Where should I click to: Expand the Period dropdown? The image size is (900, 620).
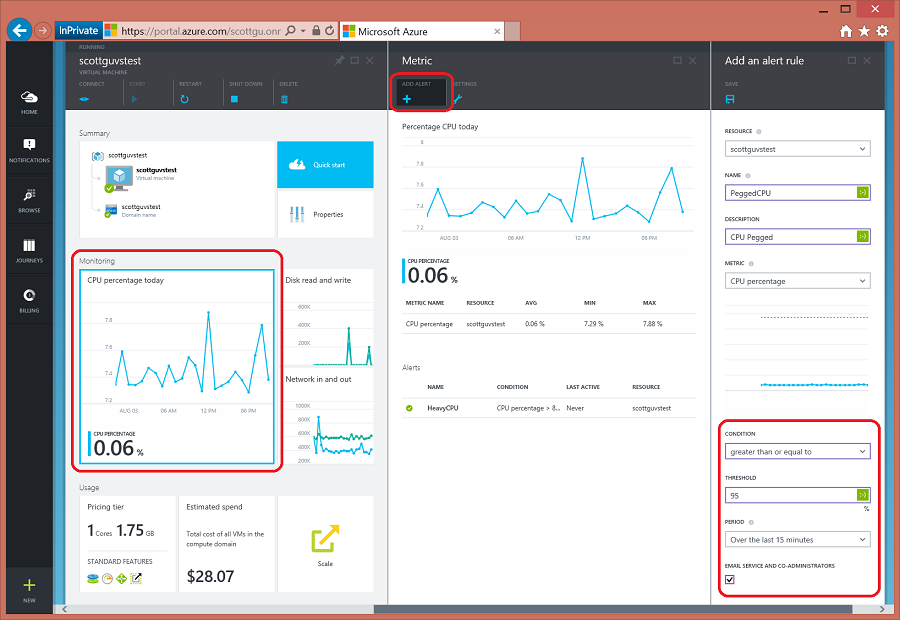coord(797,540)
